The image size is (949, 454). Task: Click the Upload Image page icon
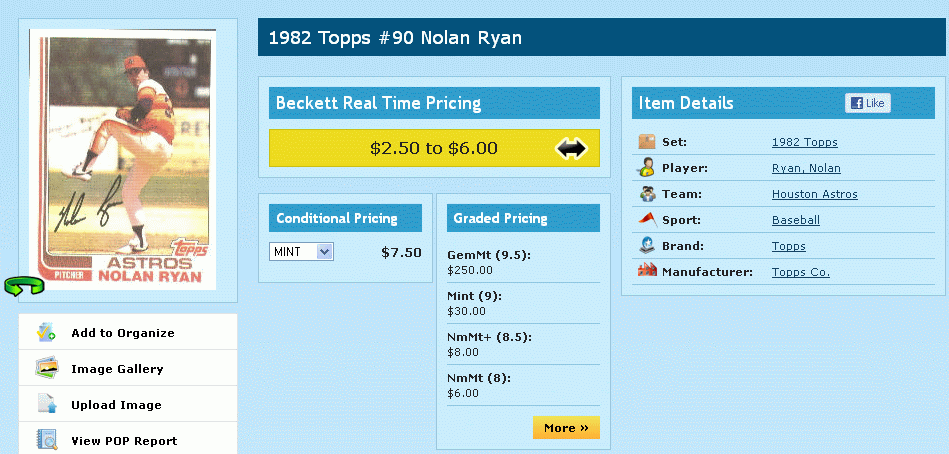click(47, 405)
